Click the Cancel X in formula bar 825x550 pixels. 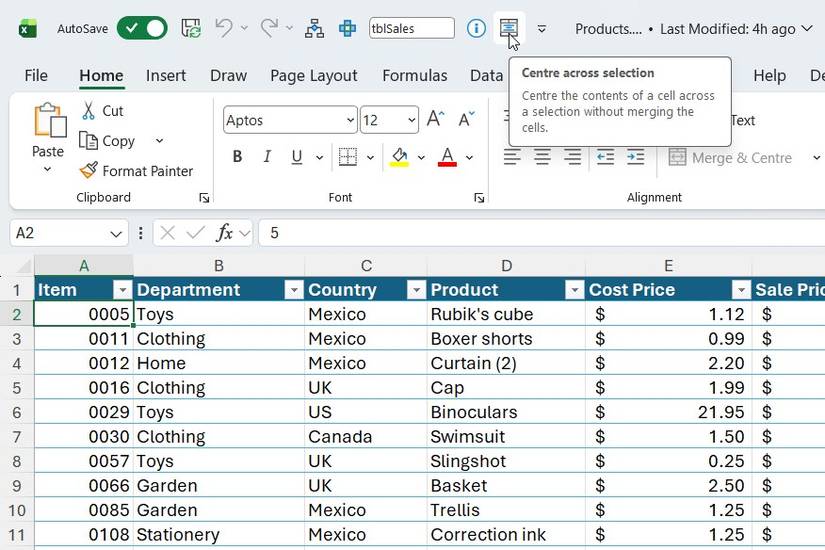click(x=167, y=233)
